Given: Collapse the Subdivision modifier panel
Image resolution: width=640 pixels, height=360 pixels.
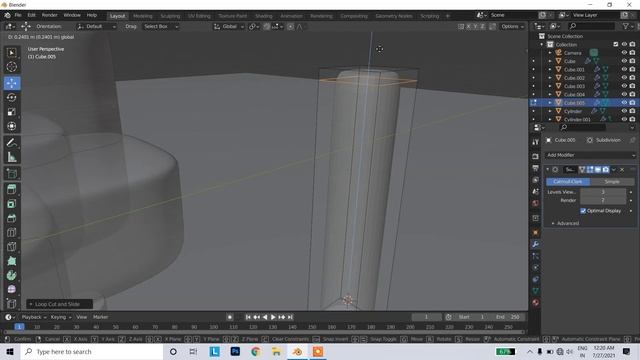Looking at the screenshot, I should (548, 169).
